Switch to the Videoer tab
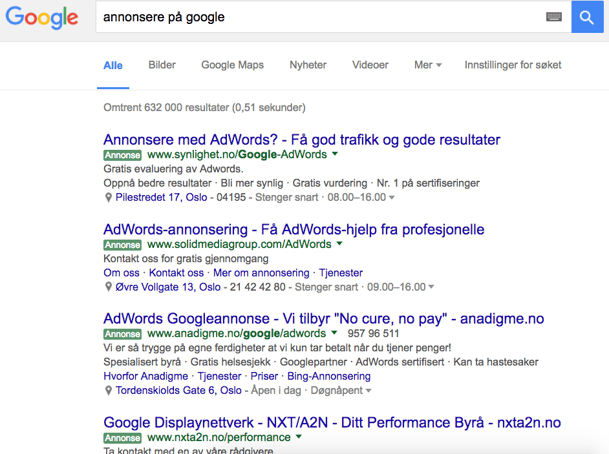Viewport: 609px width, 454px height. (x=370, y=65)
